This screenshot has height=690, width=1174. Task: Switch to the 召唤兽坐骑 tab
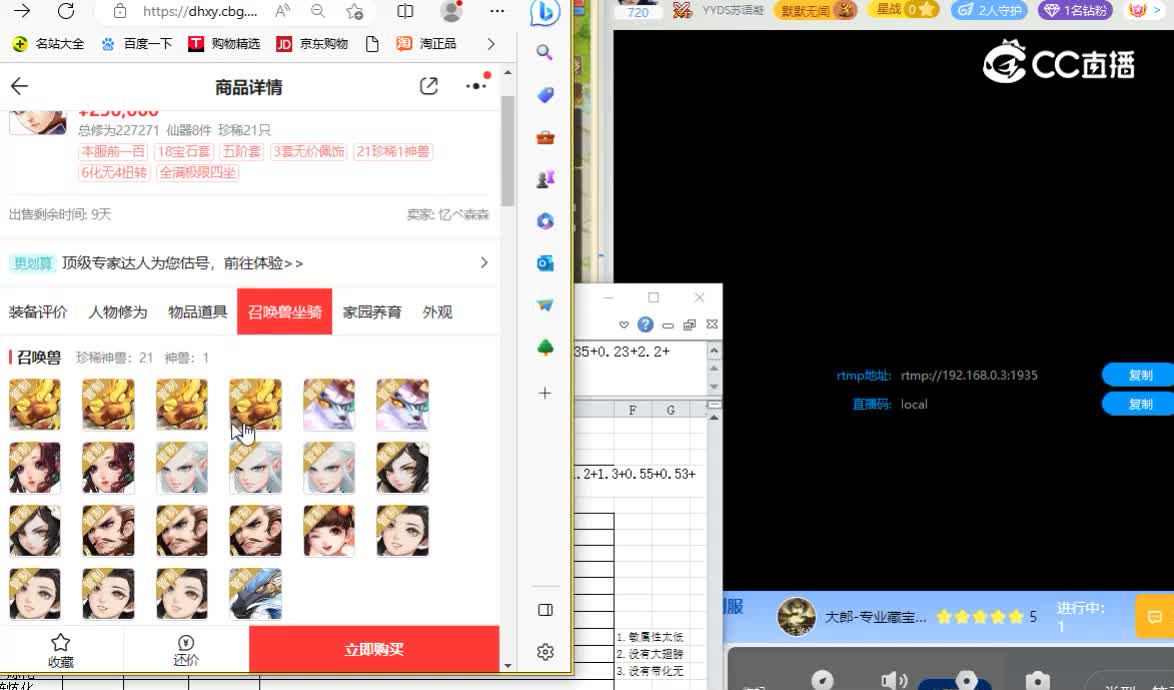[284, 311]
